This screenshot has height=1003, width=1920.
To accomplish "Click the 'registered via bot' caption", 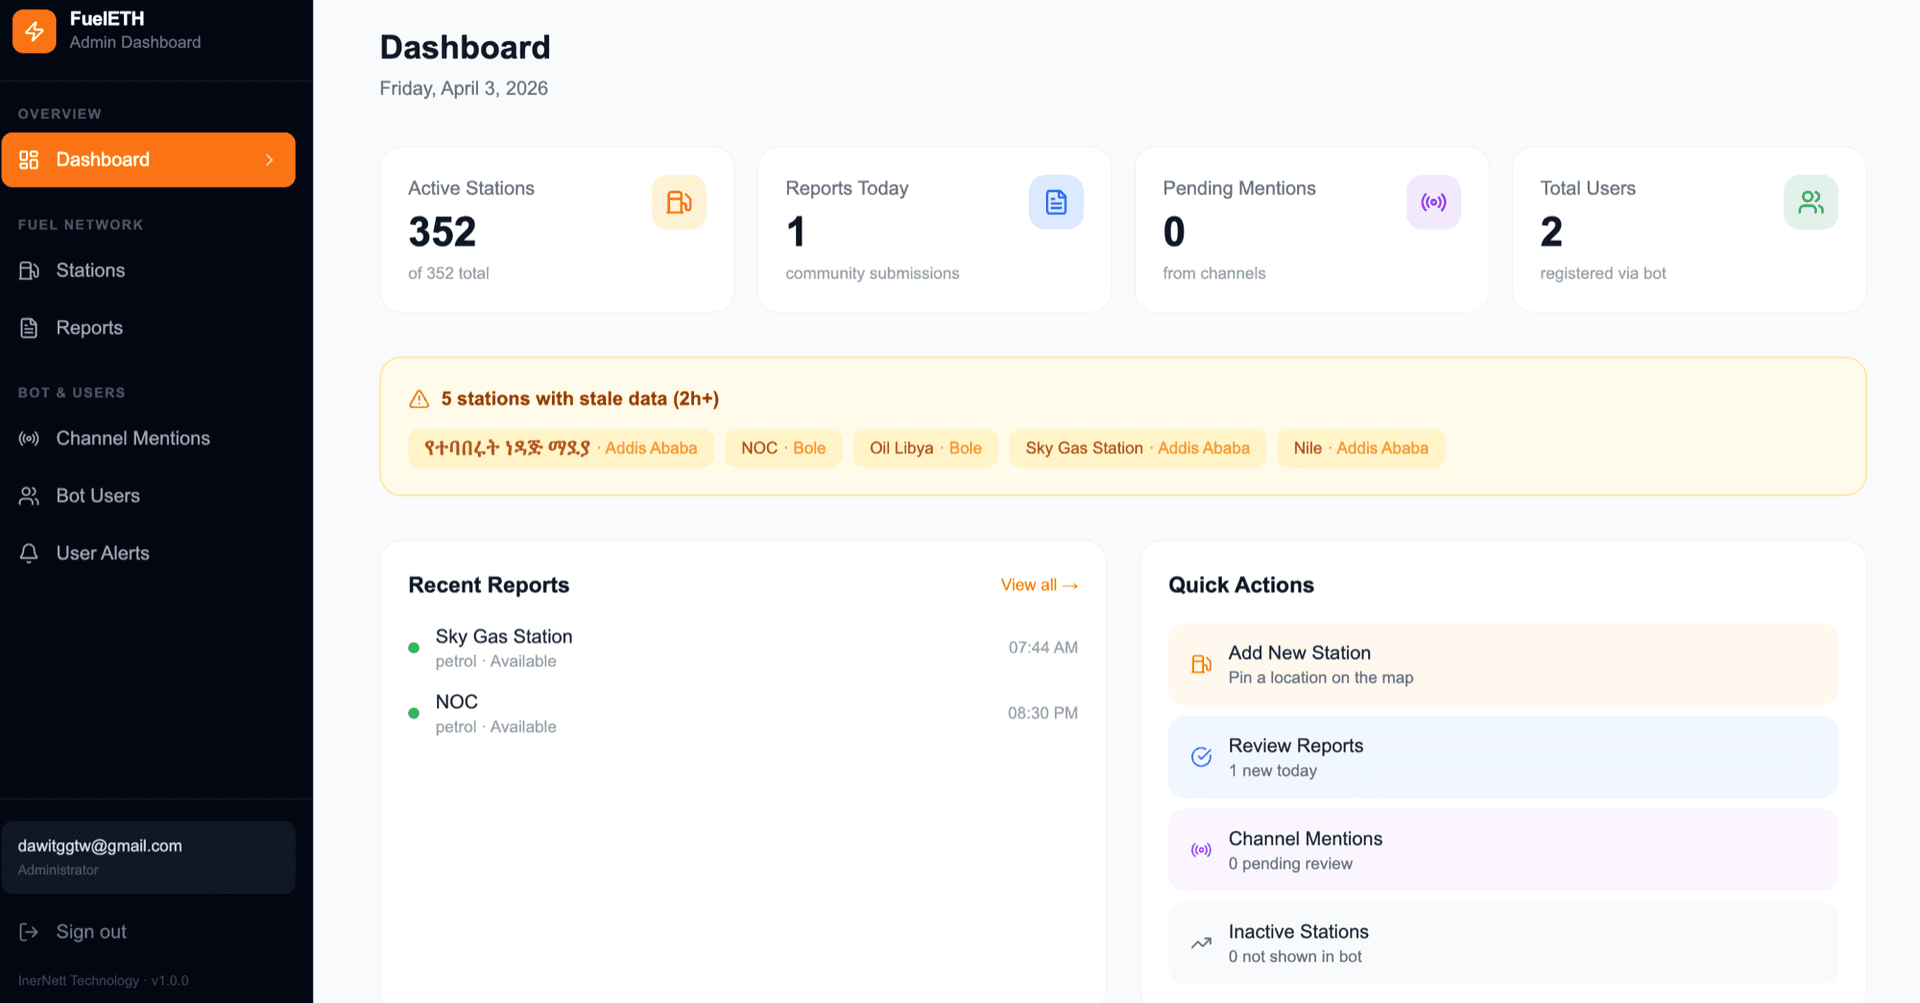I will coord(1603,273).
